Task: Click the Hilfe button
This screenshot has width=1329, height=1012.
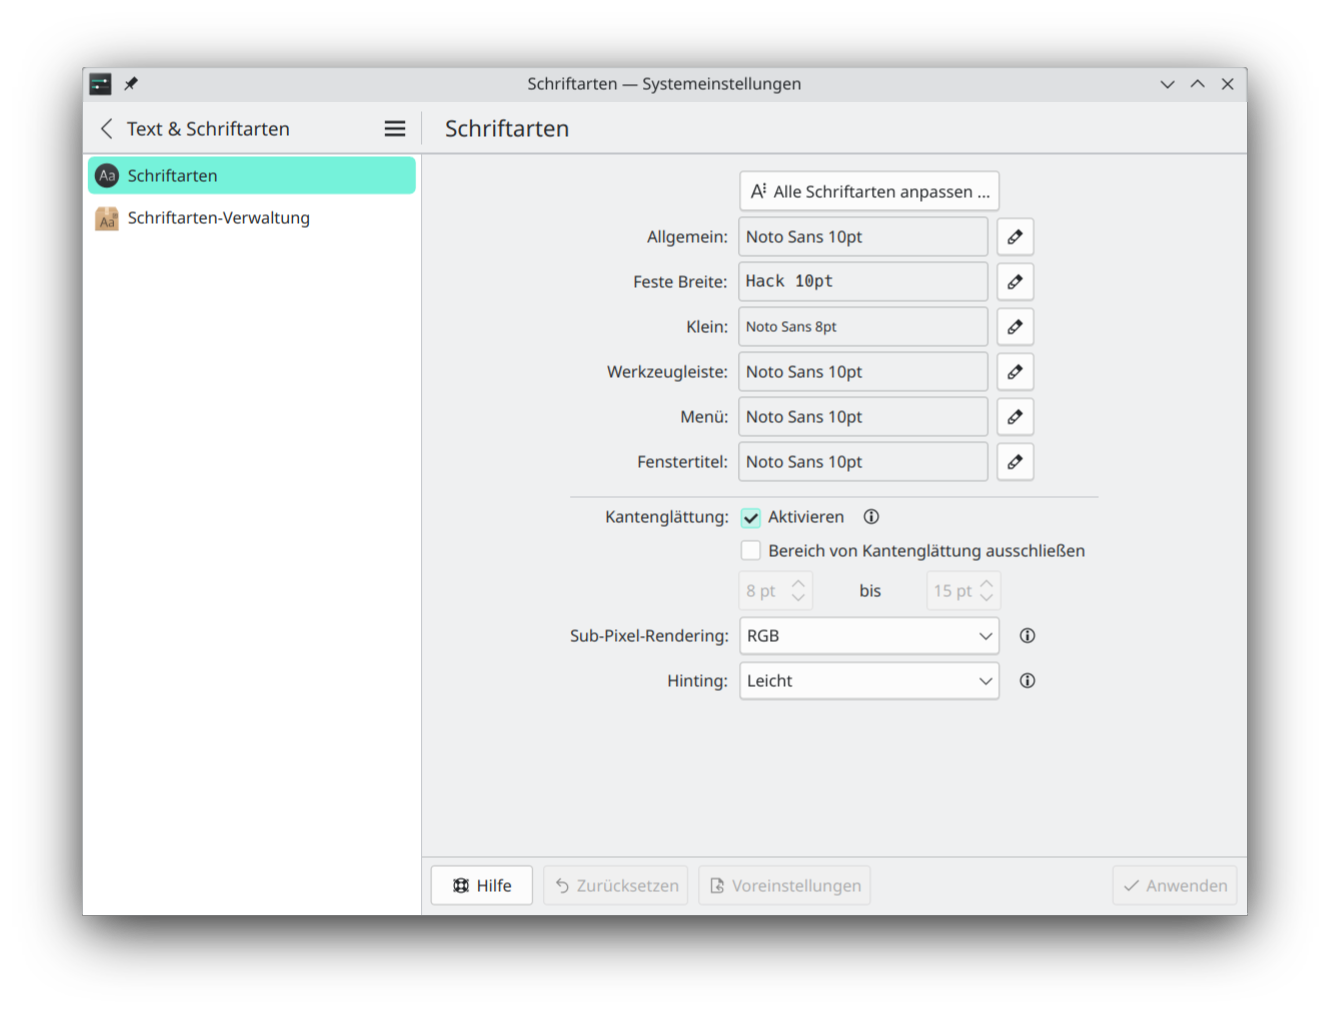Action: pyautogui.click(x=482, y=886)
